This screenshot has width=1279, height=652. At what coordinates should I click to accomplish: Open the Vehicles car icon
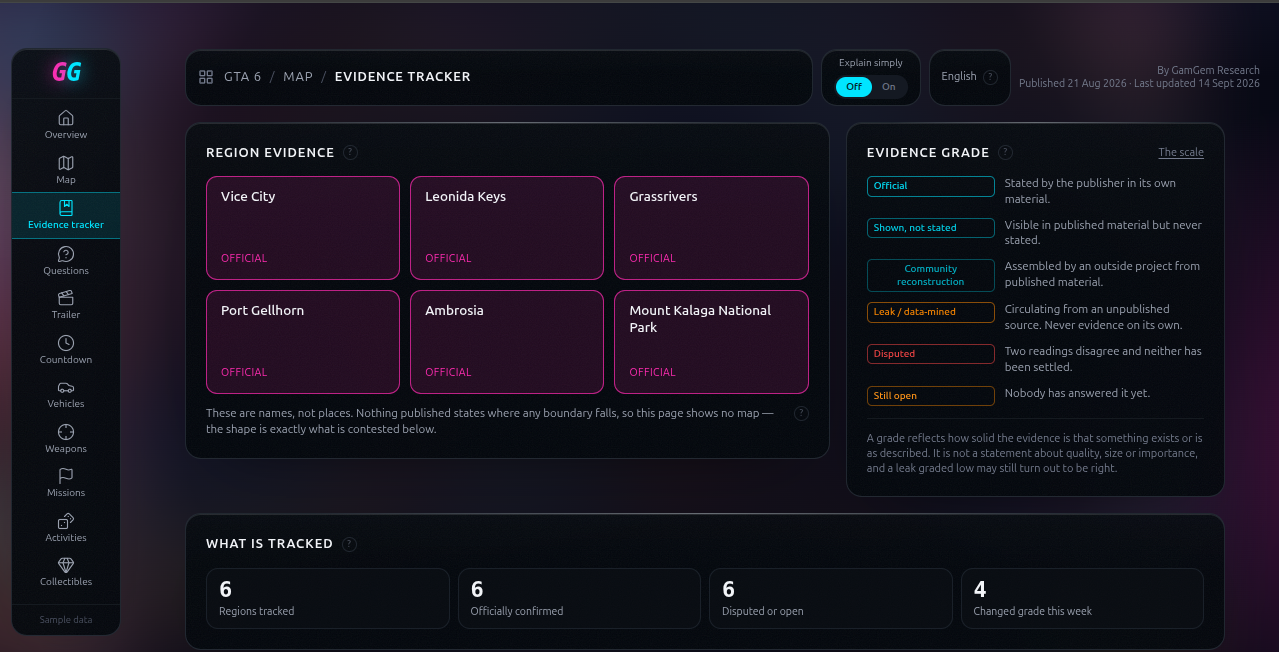[x=66, y=387]
